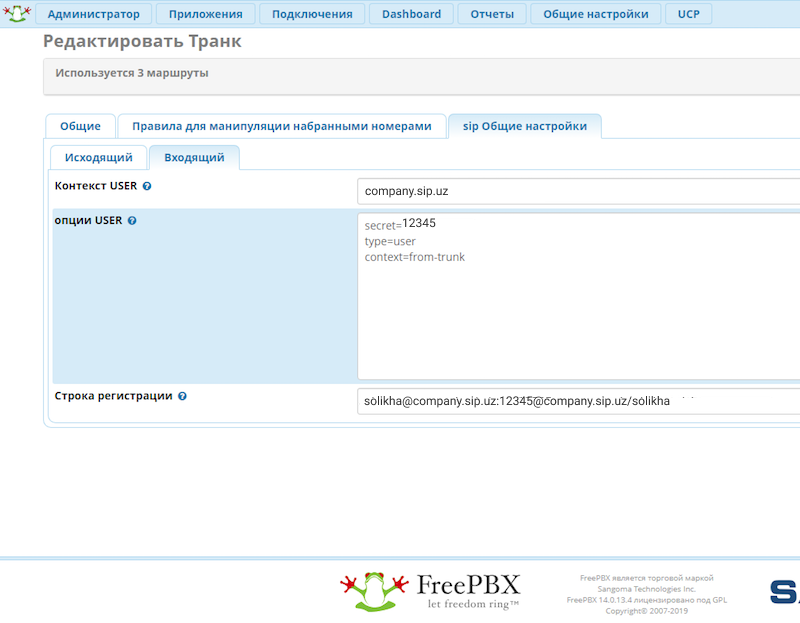The width and height of the screenshot is (800, 623).
Task: Click the FreePBX frog logo in footer
Action: [374, 590]
